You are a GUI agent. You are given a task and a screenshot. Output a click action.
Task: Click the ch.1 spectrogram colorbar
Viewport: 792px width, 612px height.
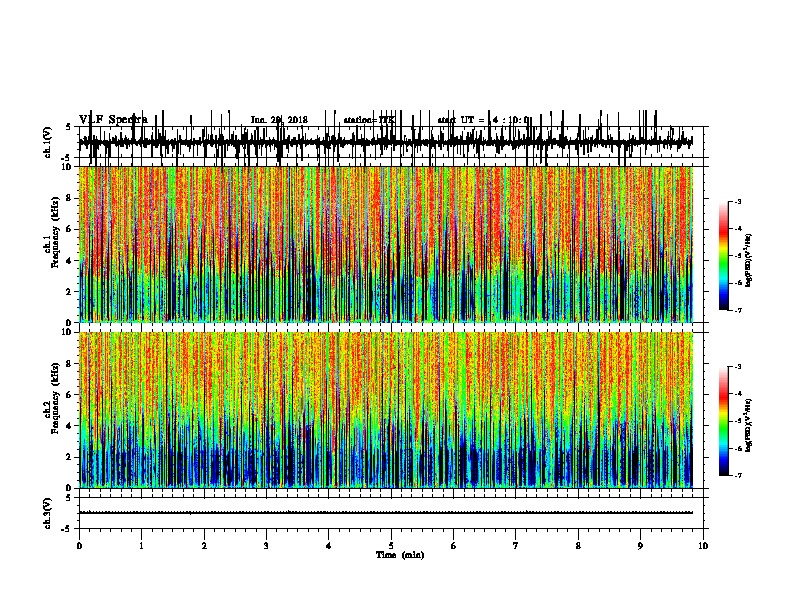[x=723, y=256]
